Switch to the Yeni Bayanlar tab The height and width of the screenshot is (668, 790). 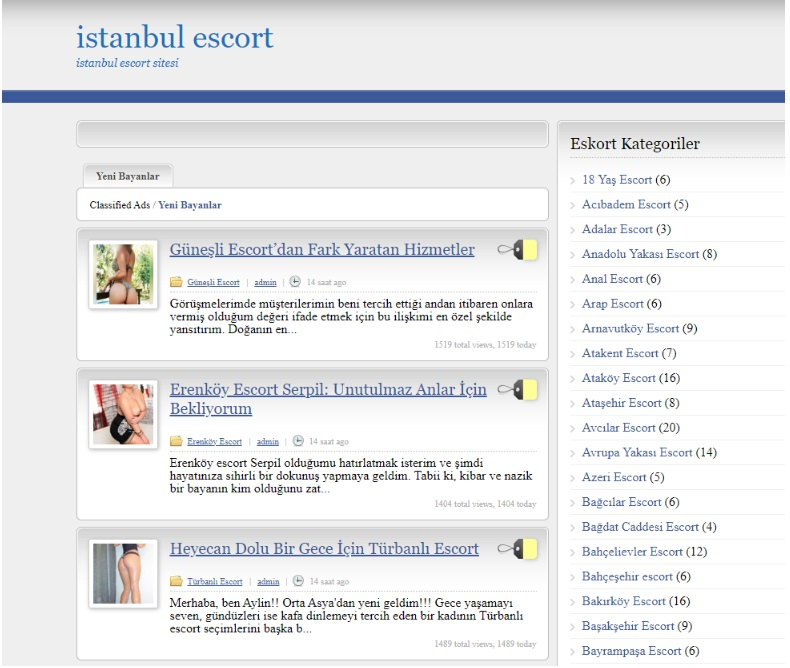click(x=127, y=176)
